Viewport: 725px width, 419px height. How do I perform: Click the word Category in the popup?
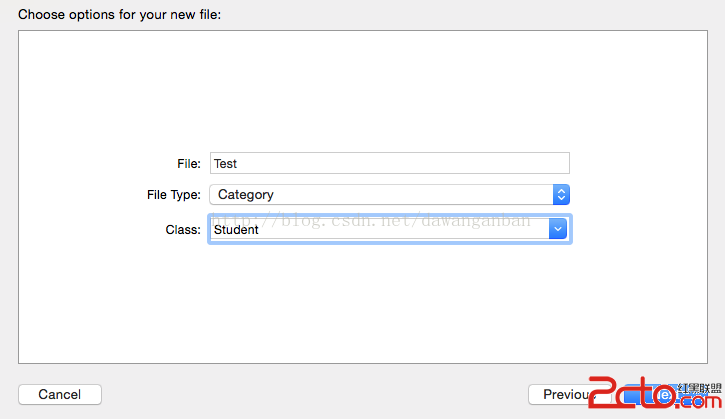[x=246, y=195]
